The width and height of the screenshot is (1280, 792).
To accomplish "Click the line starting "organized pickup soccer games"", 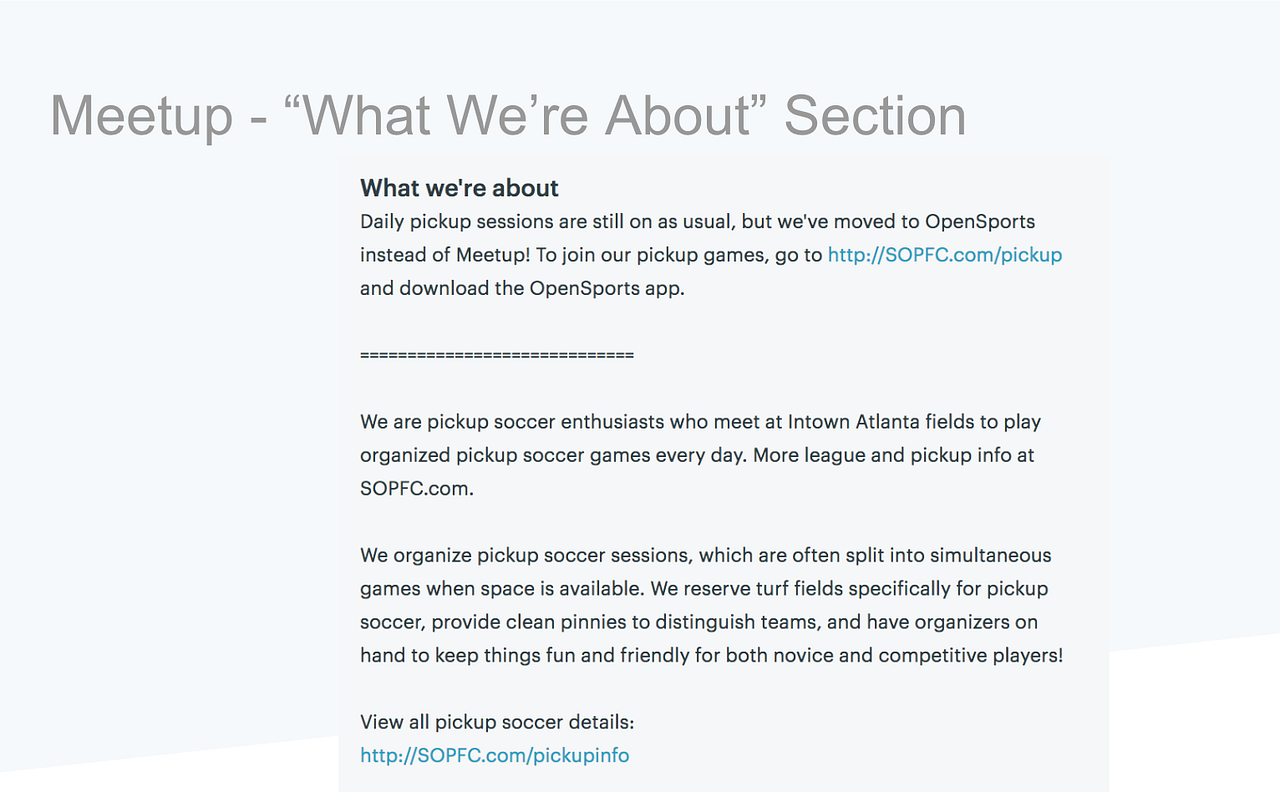I will (697, 455).
